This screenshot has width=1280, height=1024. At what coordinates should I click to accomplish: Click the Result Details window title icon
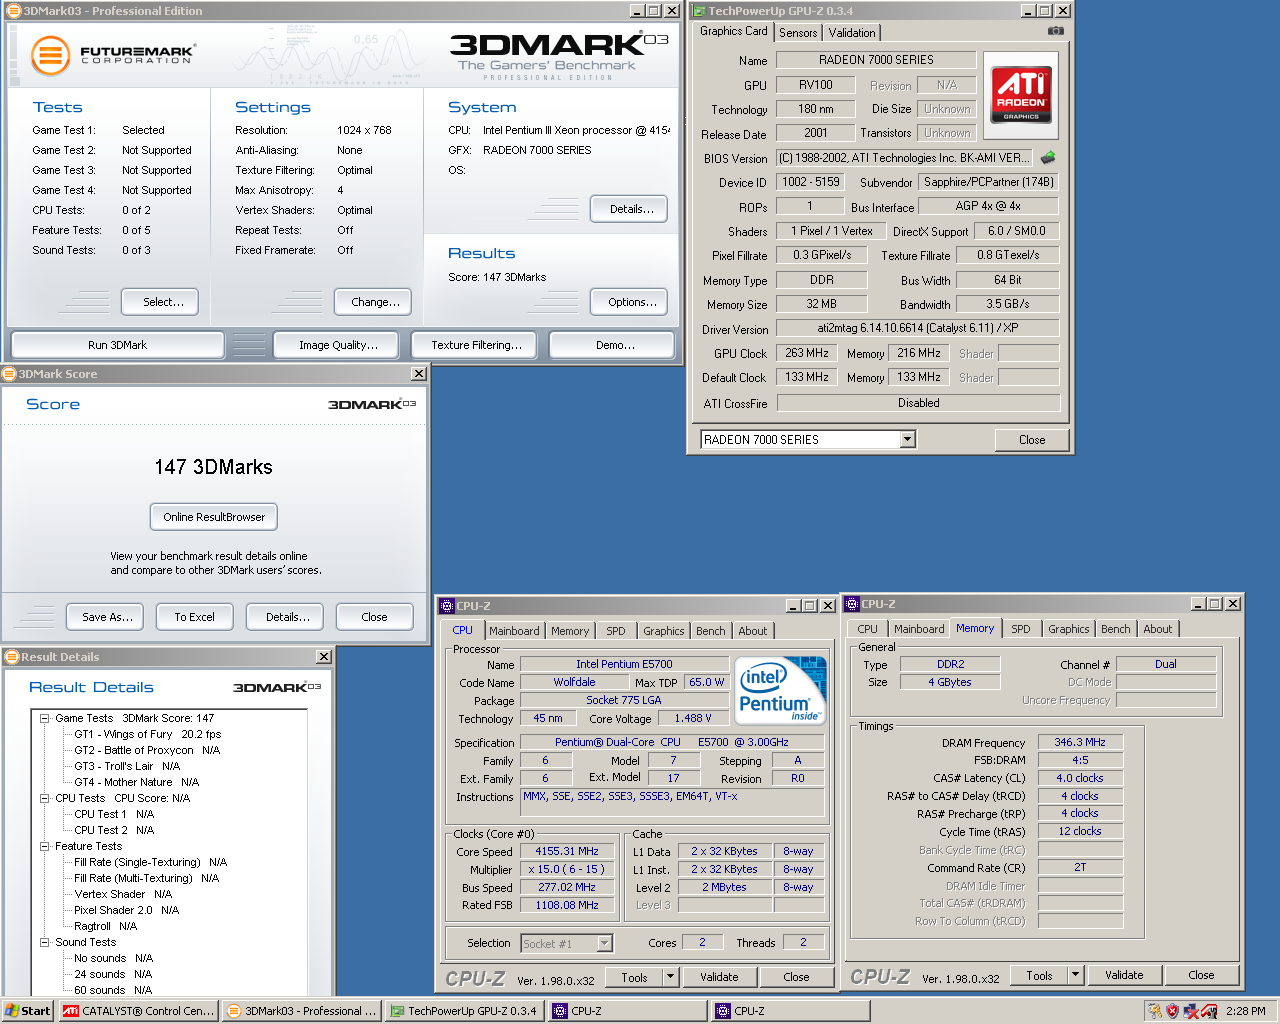[12, 657]
